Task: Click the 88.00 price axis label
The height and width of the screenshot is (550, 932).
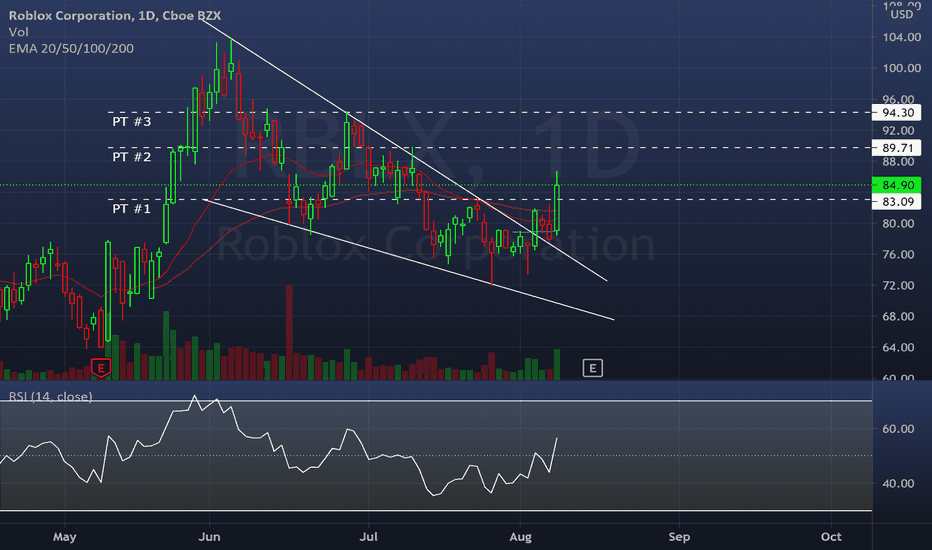Action: (x=898, y=162)
